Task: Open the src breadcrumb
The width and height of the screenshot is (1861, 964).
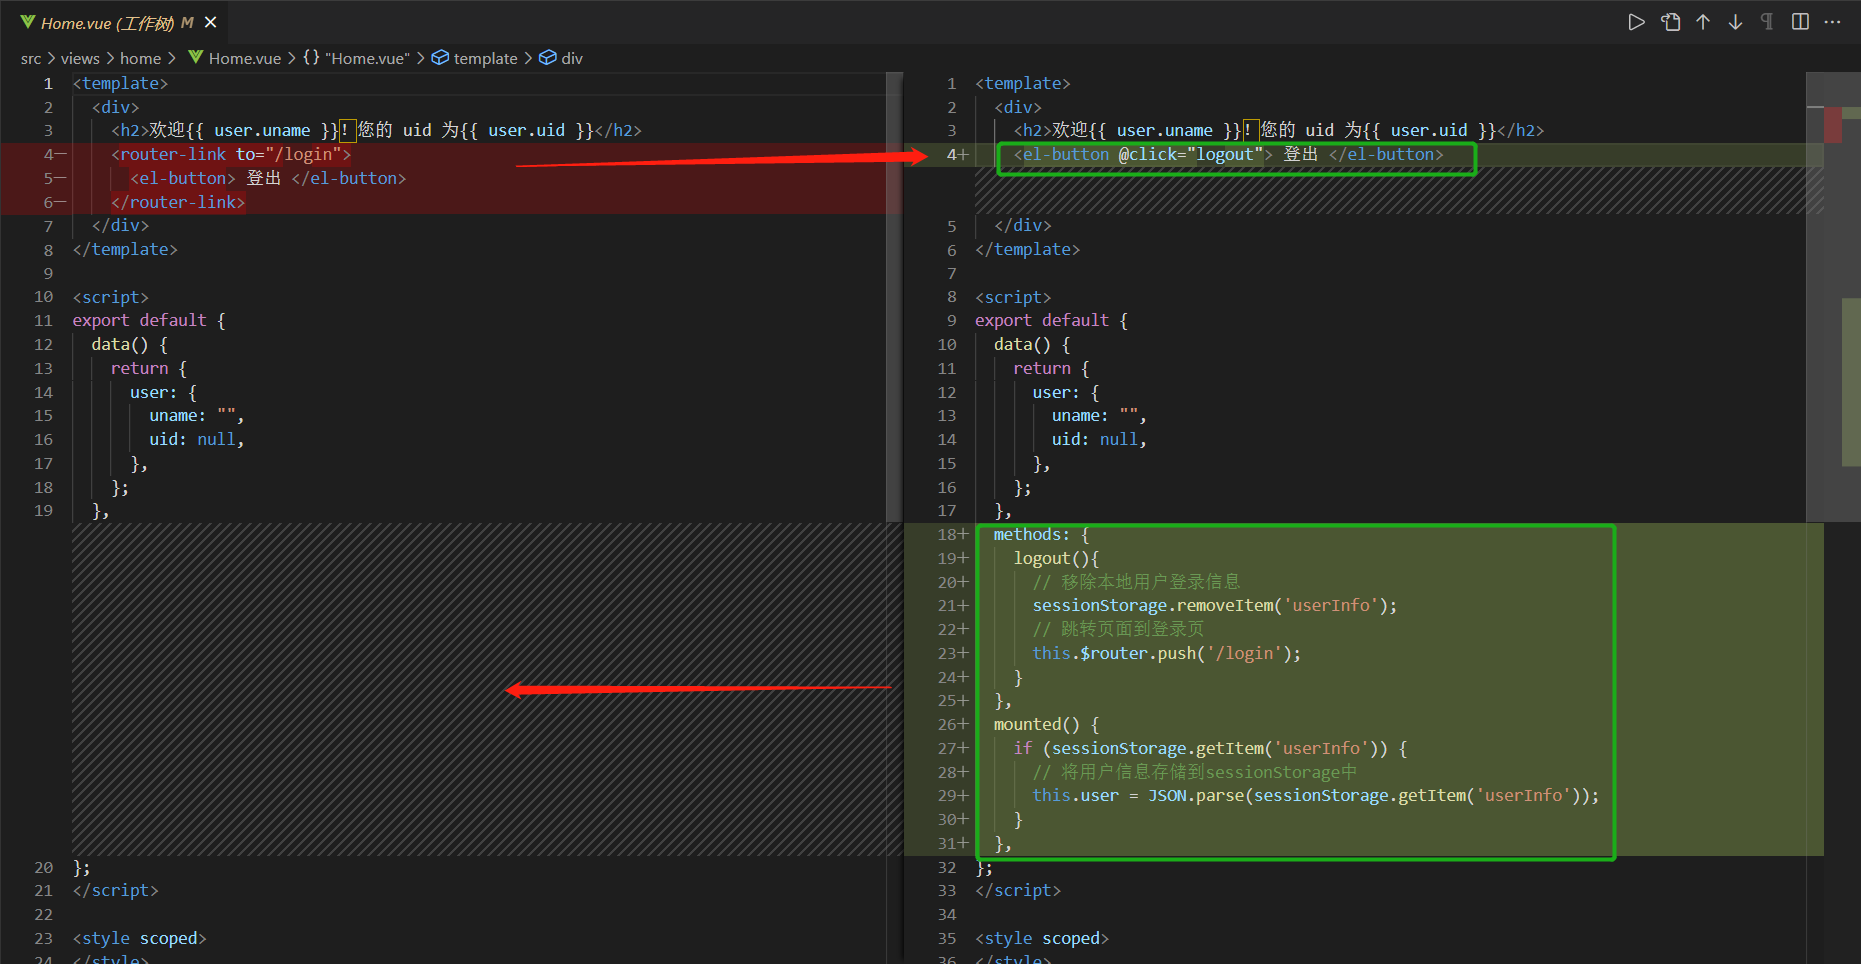Action: coord(31,59)
